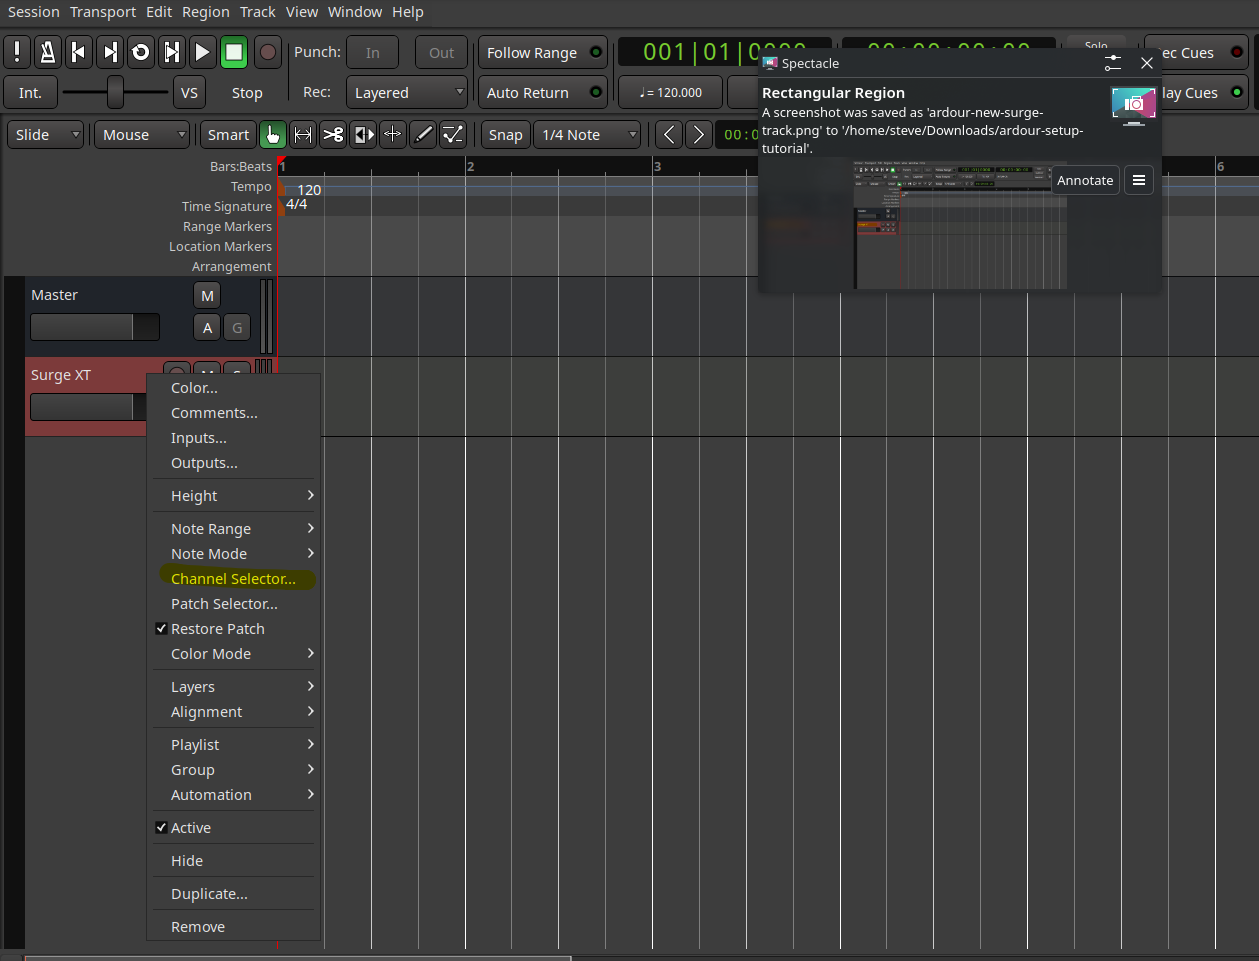Open the Spectacle notification hamburger menu
This screenshot has width=1259, height=961.
[1139, 180]
